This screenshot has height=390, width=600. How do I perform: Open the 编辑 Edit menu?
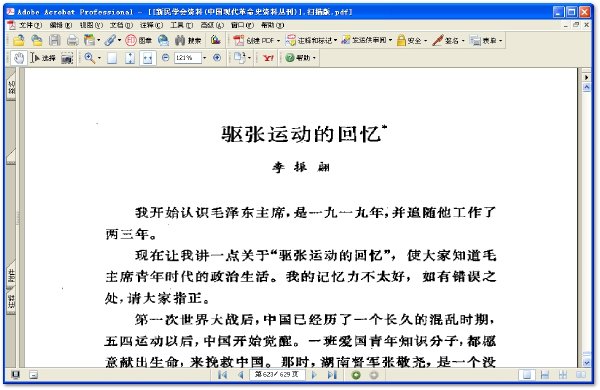tap(60, 25)
